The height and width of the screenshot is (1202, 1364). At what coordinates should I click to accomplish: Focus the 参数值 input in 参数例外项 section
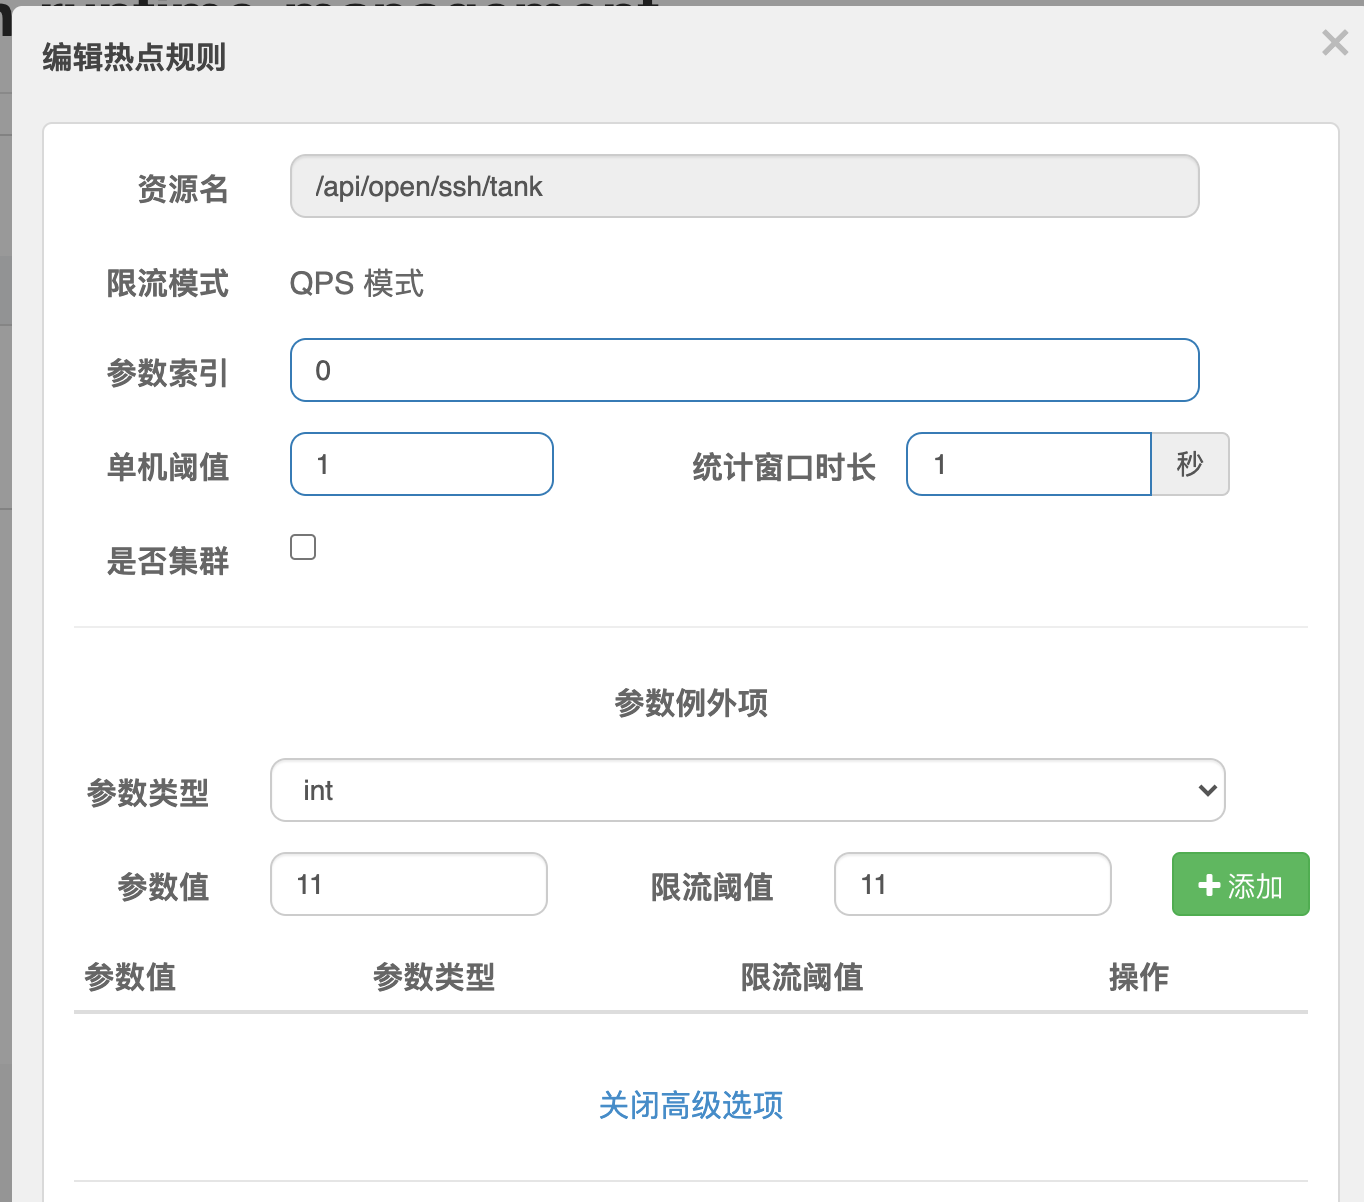tap(408, 884)
